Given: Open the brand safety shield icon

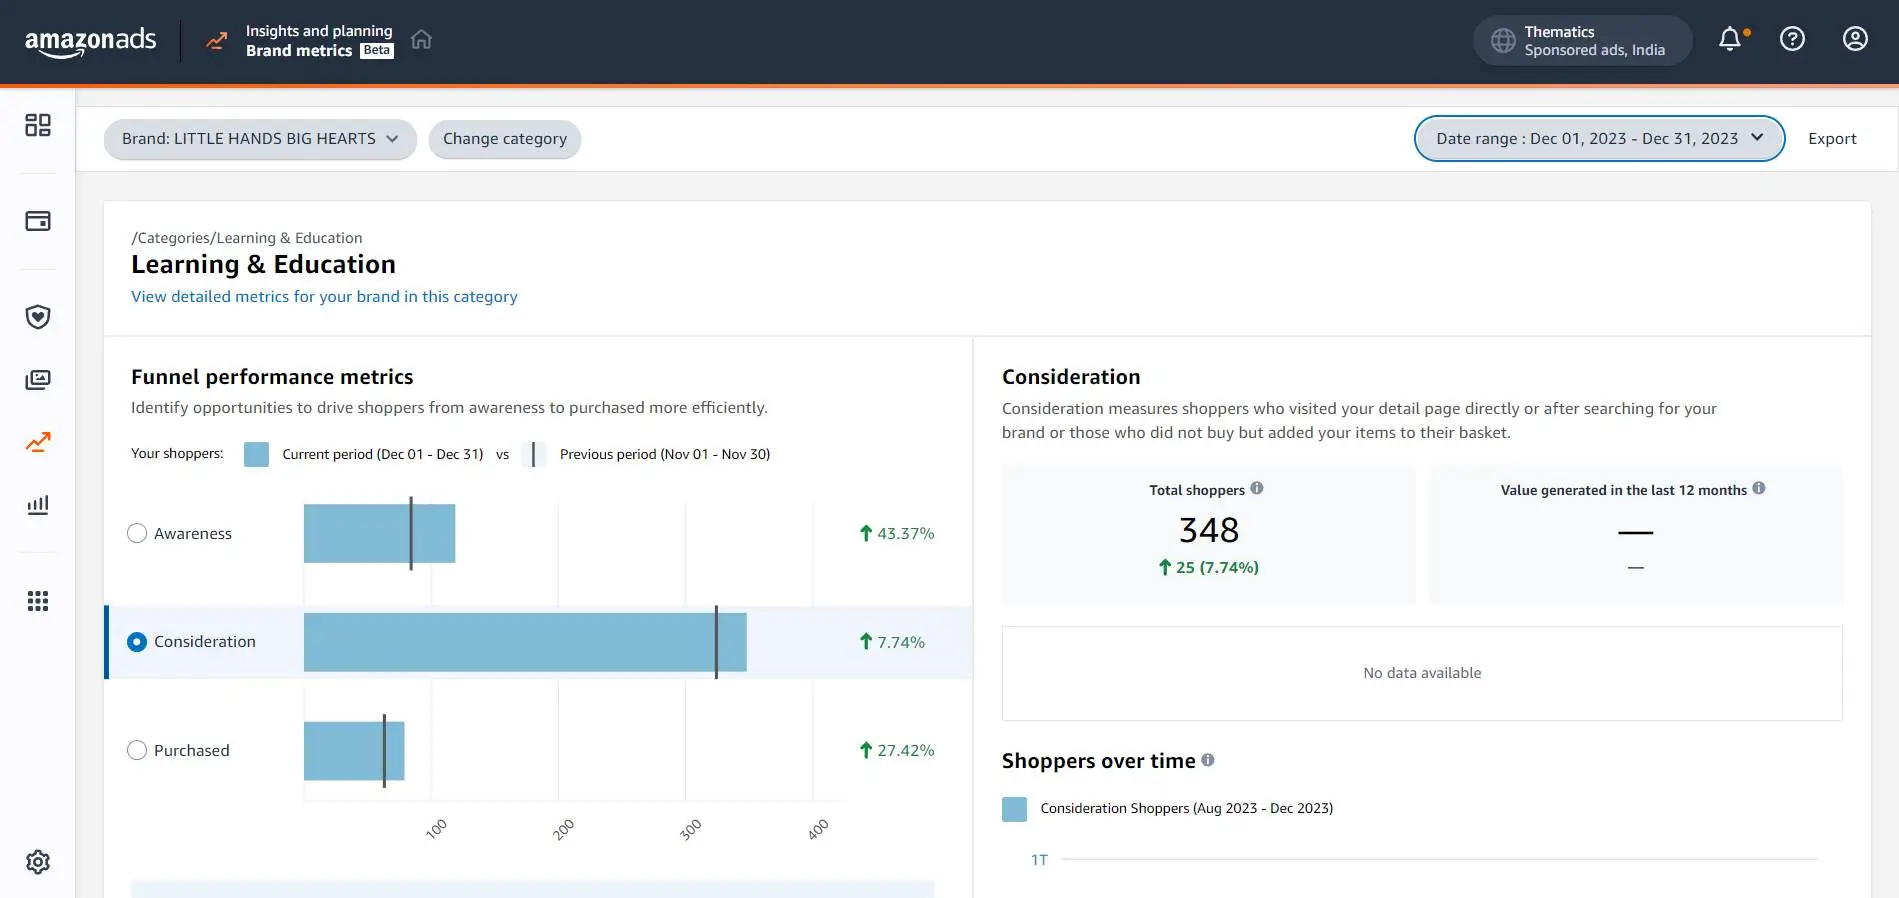Looking at the screenshot, I should click(38, 317).
